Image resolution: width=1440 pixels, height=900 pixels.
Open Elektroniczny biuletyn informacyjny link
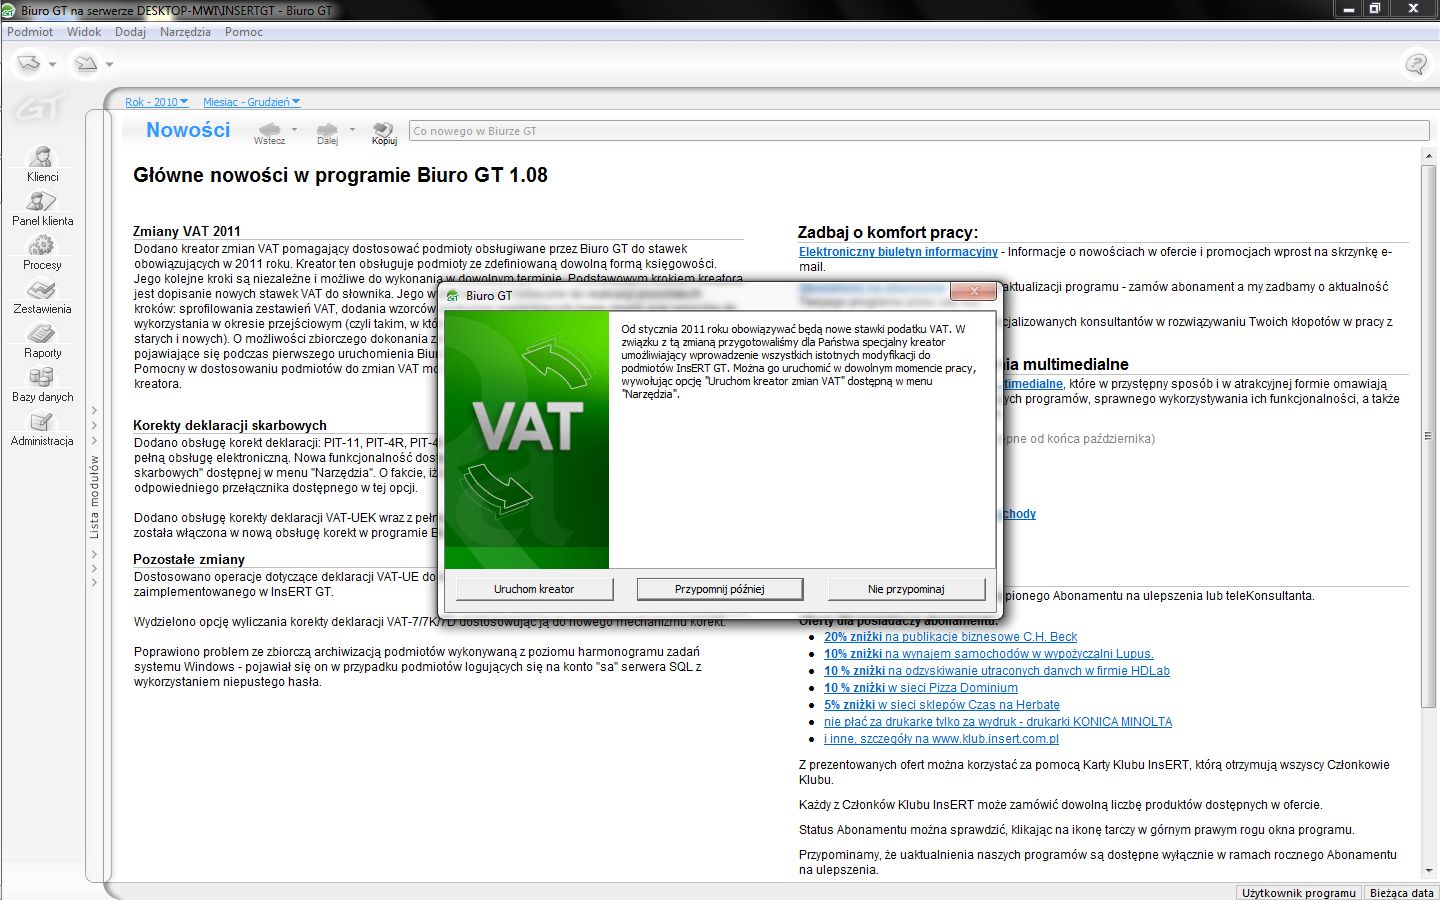coord(898,252)
